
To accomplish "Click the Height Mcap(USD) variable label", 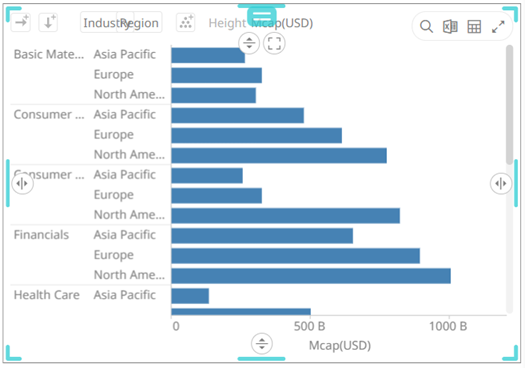I will coord(260,23).
